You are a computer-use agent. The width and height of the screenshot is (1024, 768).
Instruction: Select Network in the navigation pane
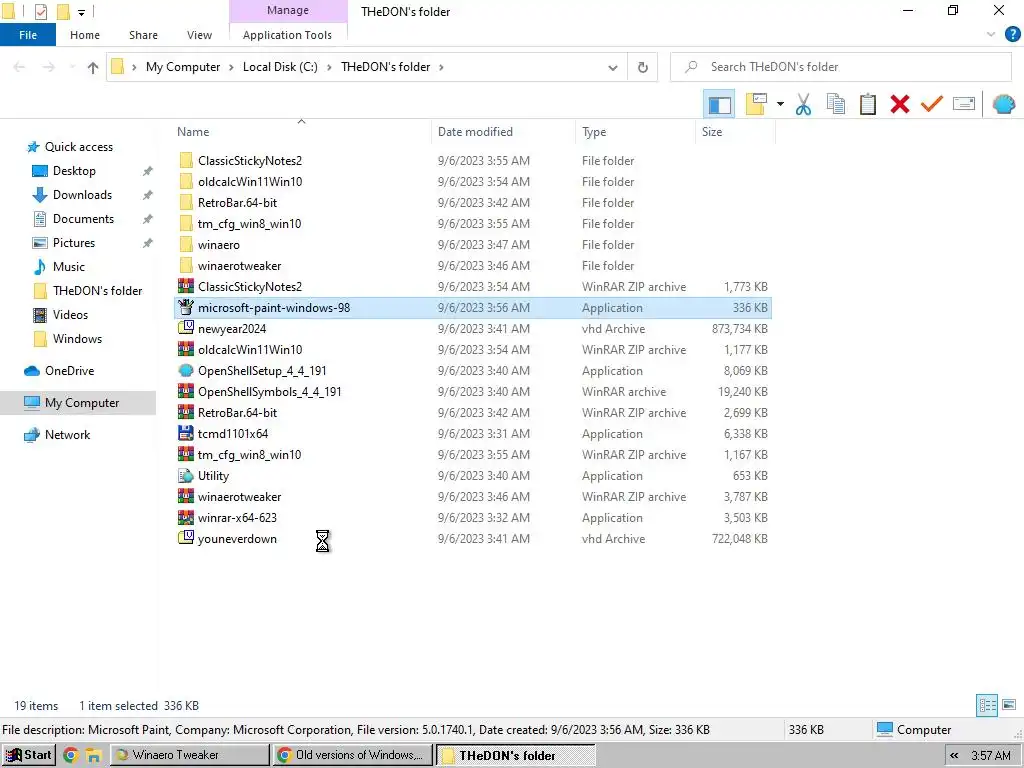[67, 435]
